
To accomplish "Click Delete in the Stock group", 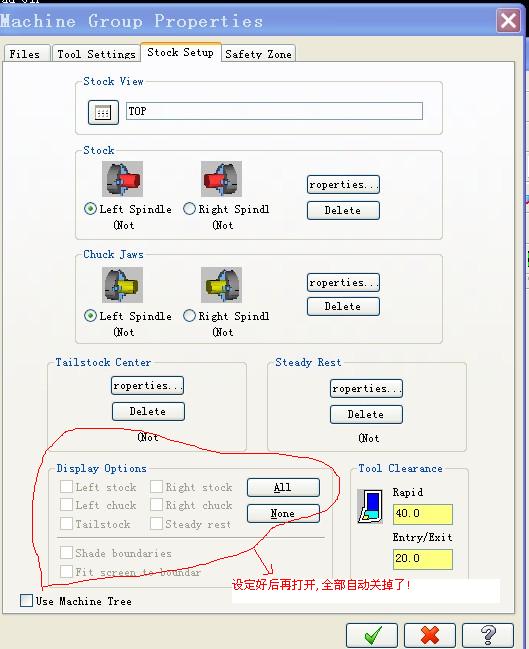I will pyautogui.click(x=343, y=210).
